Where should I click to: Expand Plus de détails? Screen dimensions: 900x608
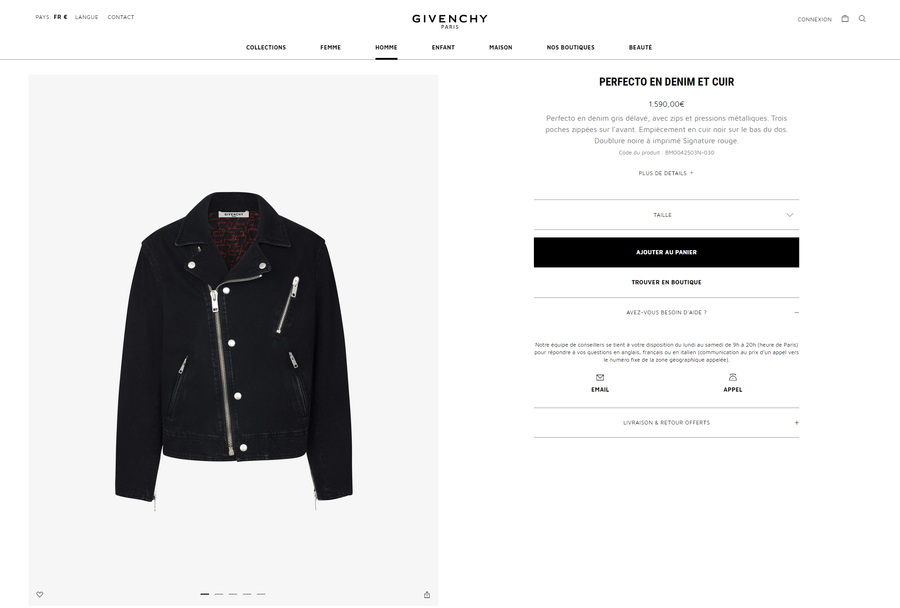click(x=666, y=173)
